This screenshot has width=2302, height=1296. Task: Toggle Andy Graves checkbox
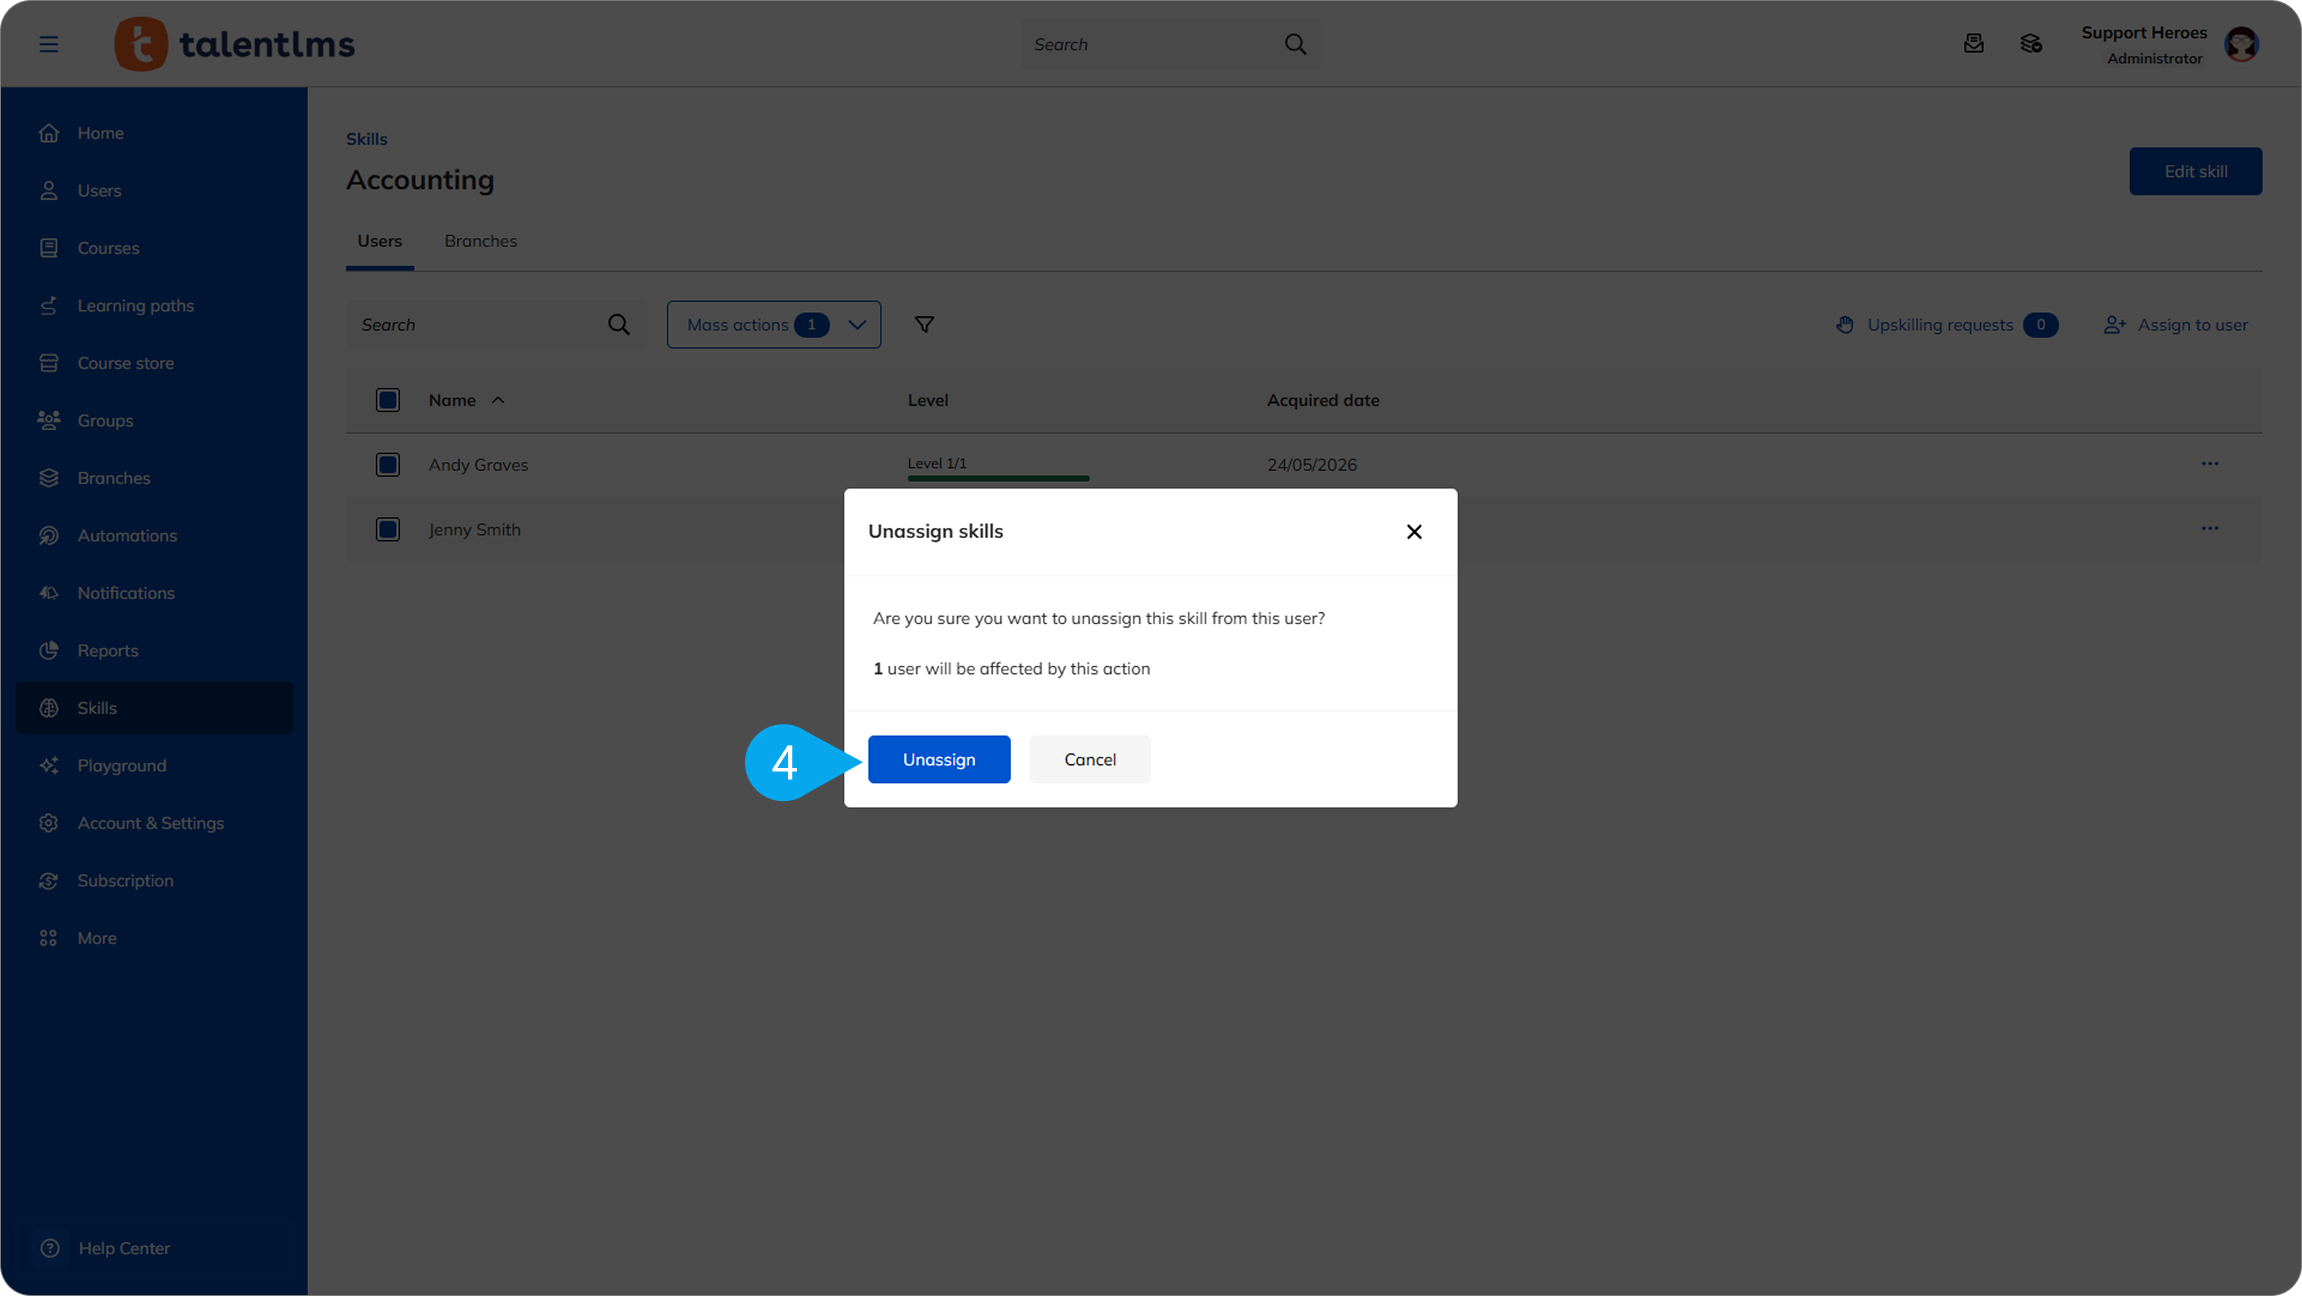[x=388, y=464]
